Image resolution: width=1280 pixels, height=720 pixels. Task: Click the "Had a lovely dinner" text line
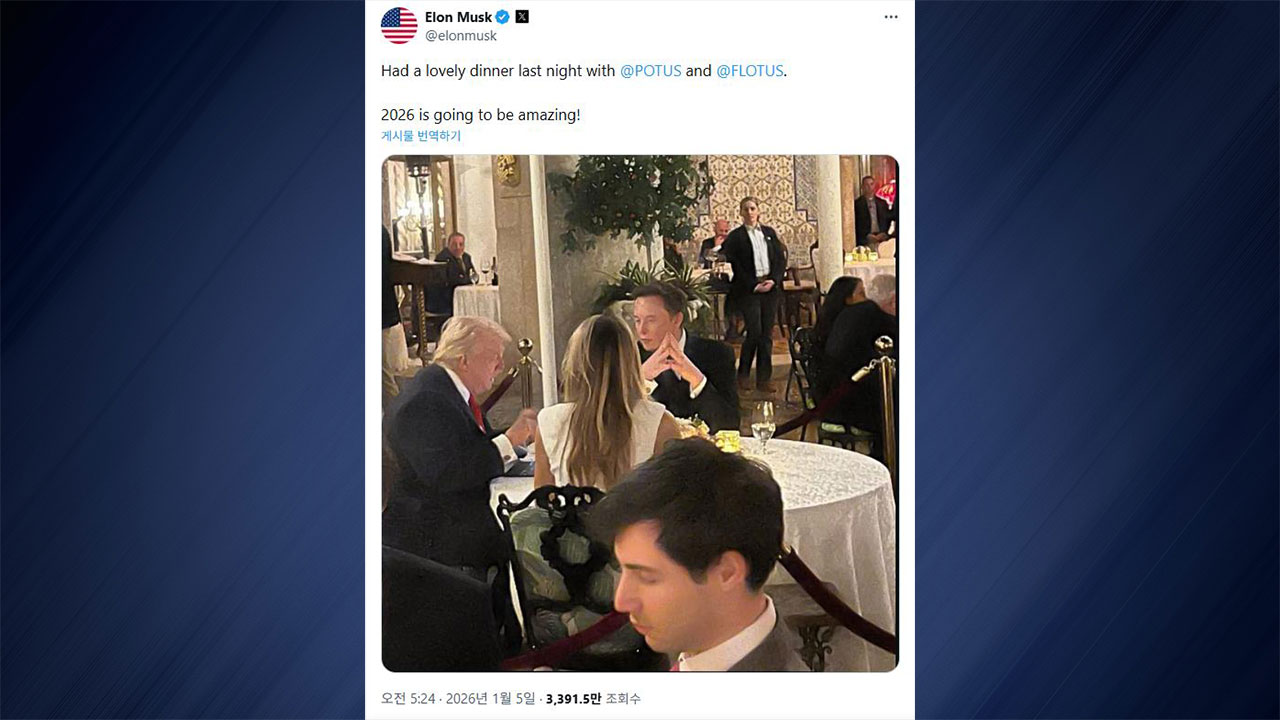tap(498, 71)
